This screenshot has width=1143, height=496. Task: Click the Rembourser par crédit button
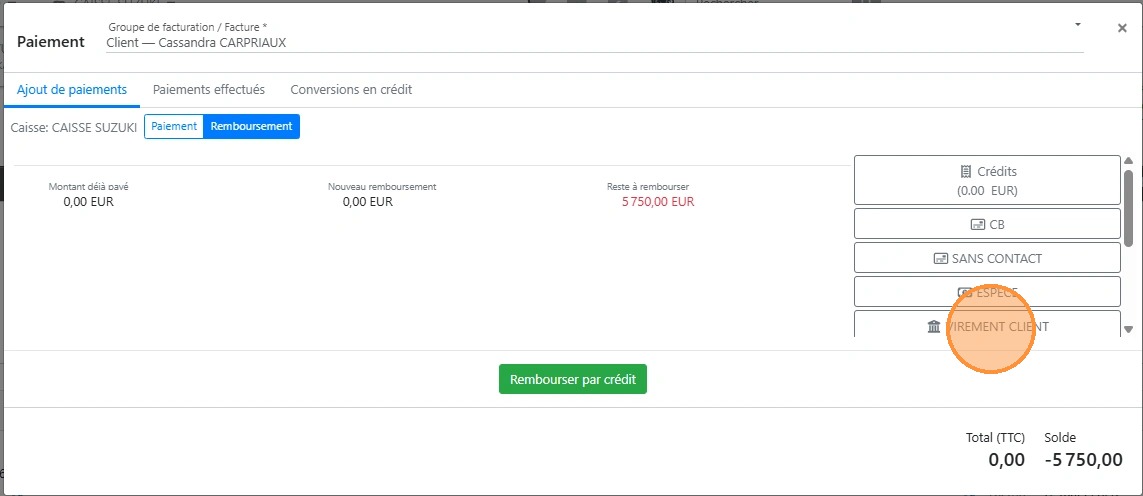(573, 380)
